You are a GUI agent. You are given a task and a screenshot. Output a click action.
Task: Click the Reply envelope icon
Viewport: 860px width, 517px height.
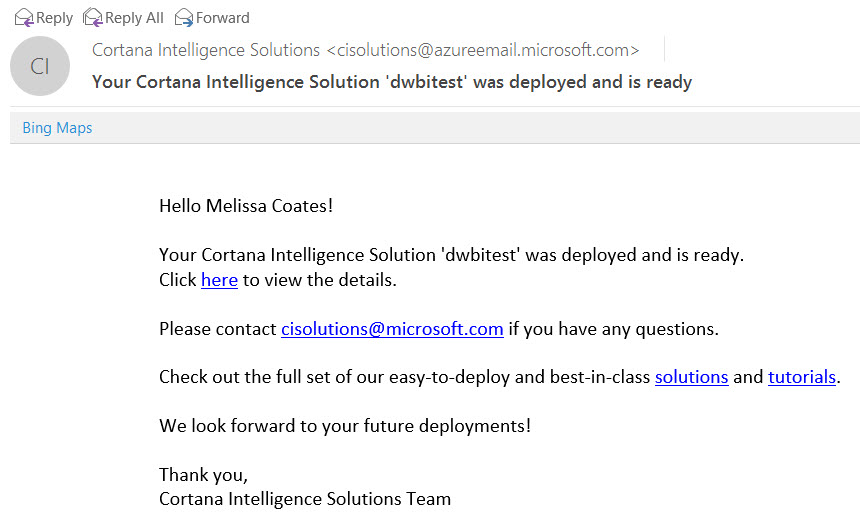coord(24,18)
